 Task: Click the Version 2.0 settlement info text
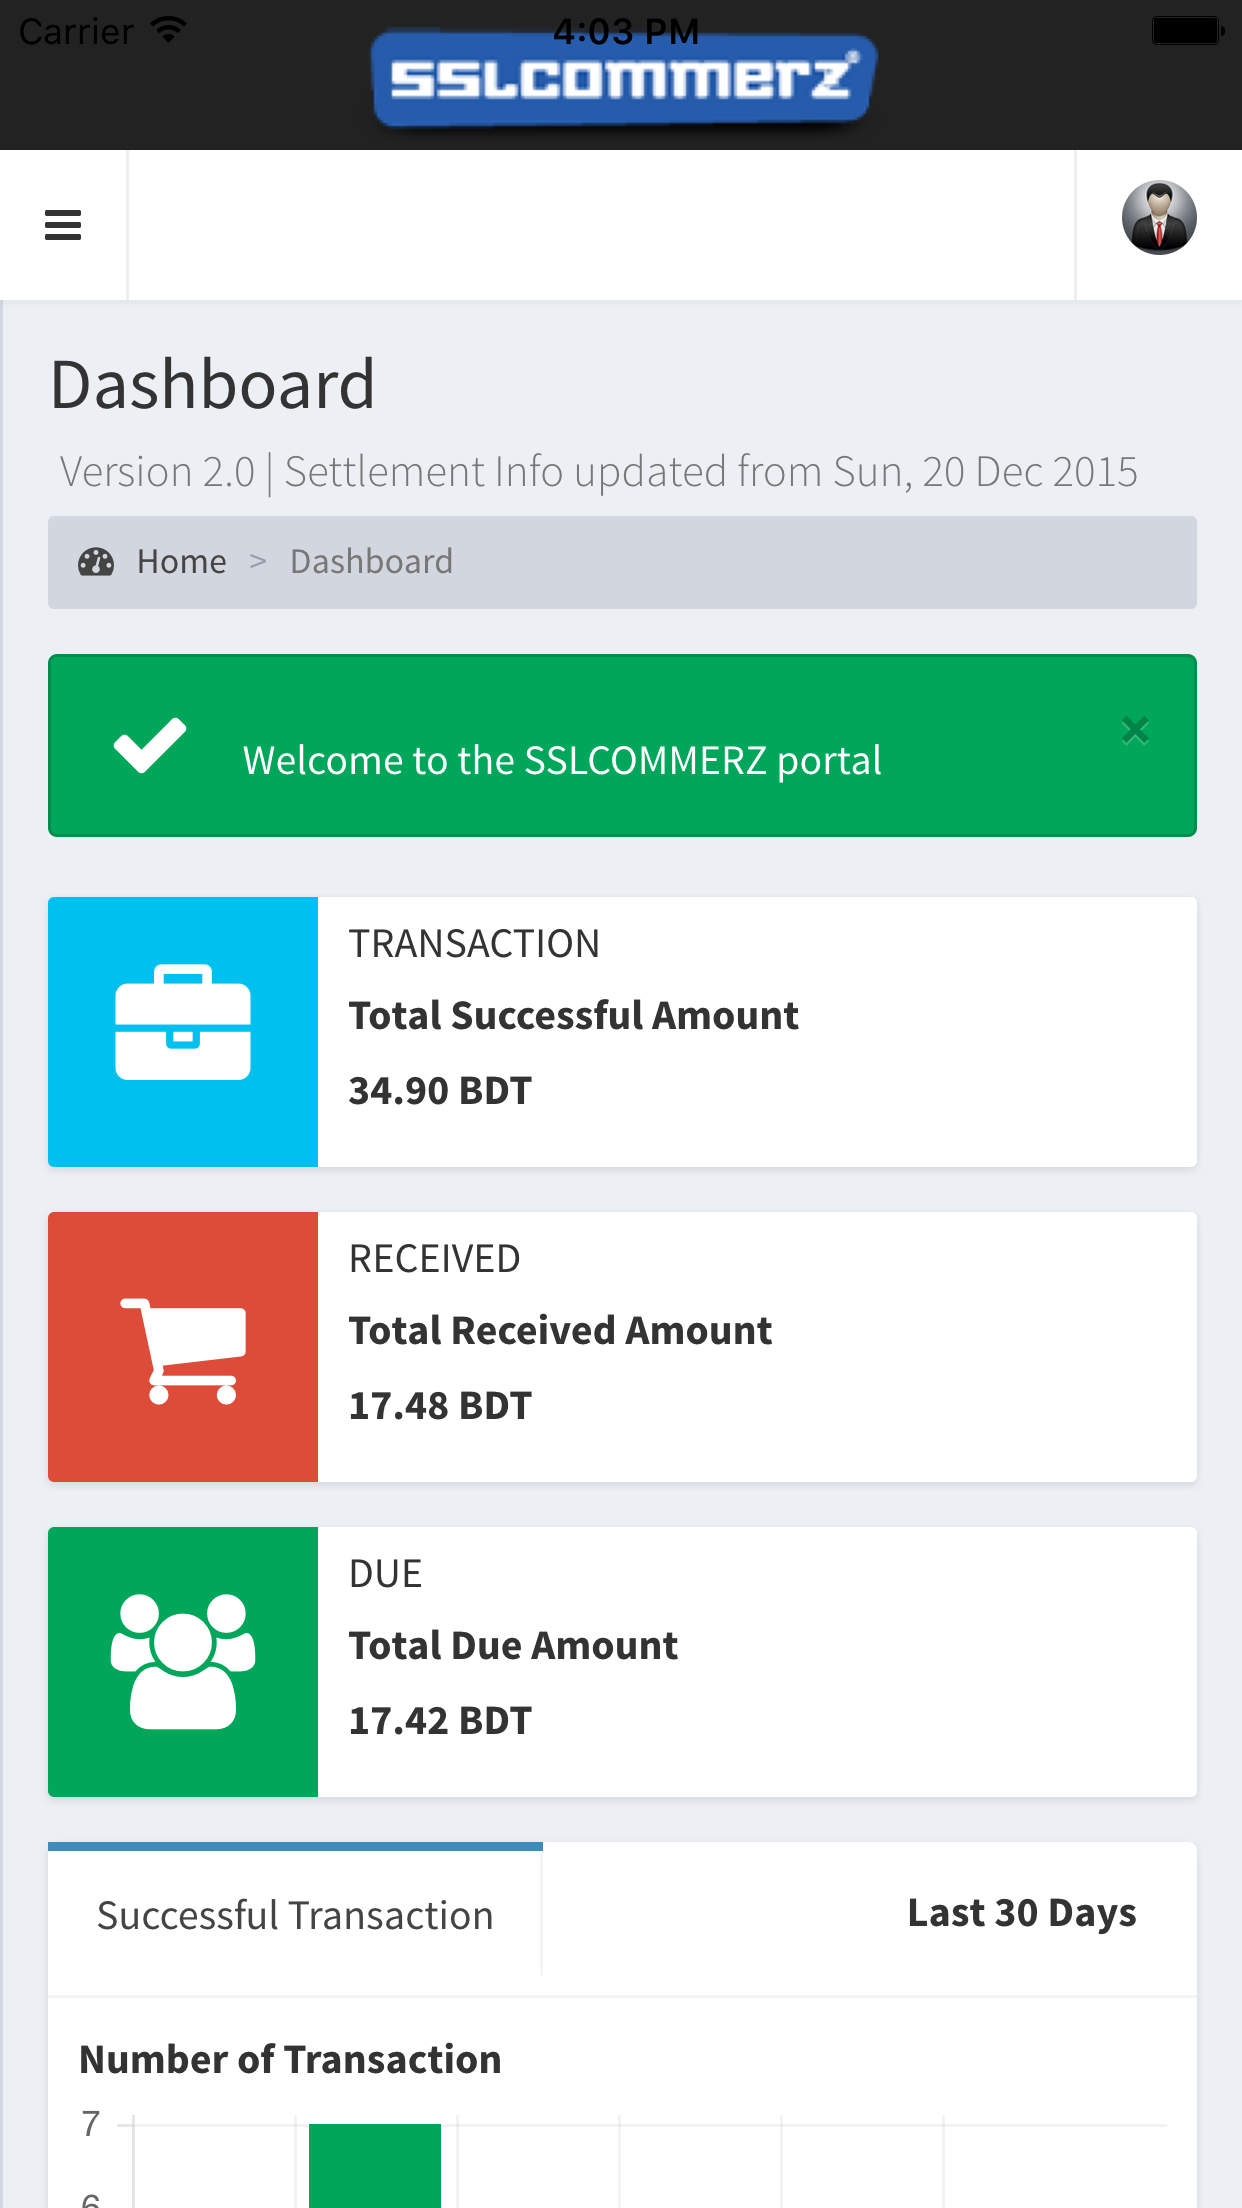click(598, 472)
